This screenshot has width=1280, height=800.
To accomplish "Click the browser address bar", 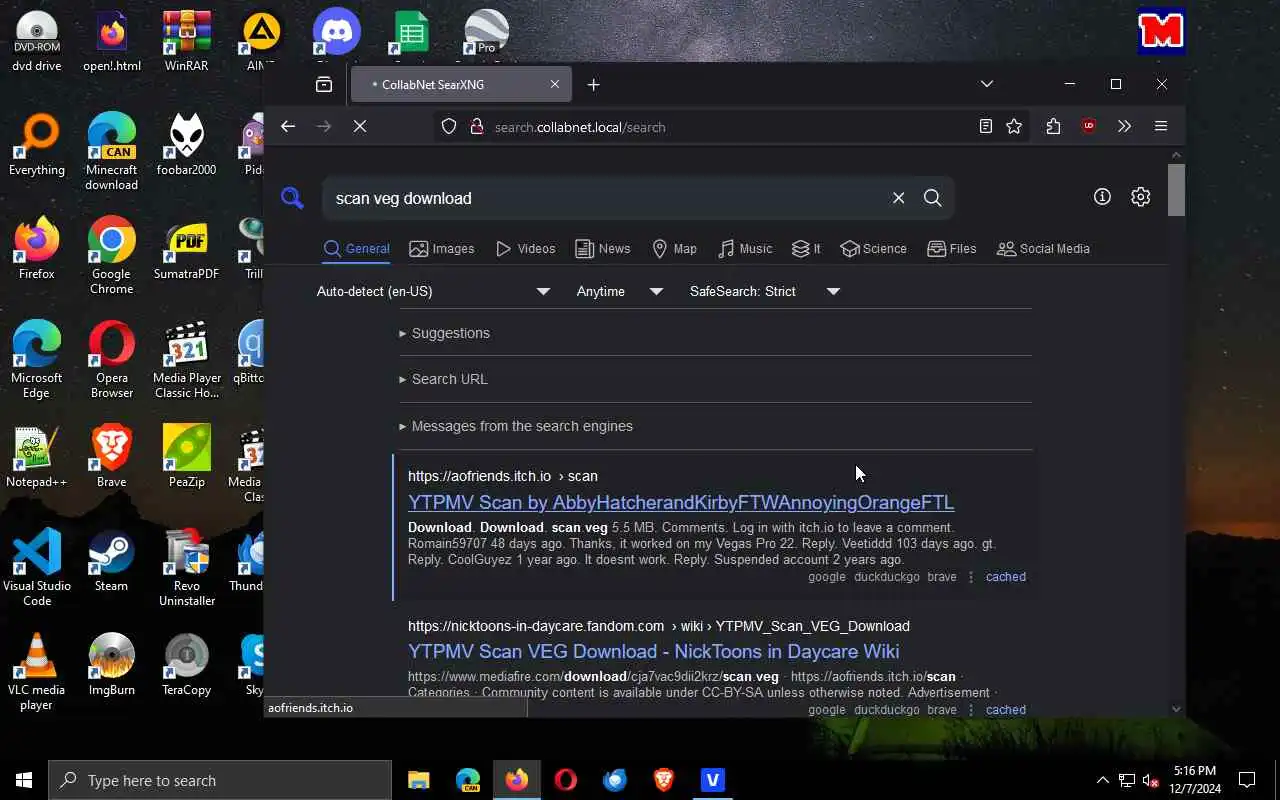I will click(x=730, y=127).
